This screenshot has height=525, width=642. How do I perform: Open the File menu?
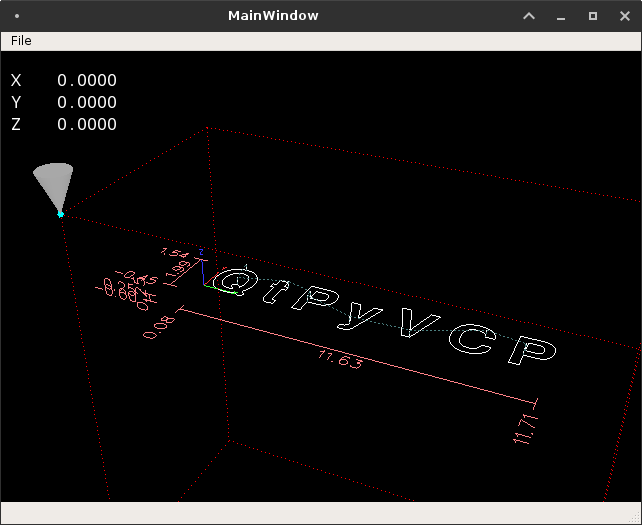[21, 41]
